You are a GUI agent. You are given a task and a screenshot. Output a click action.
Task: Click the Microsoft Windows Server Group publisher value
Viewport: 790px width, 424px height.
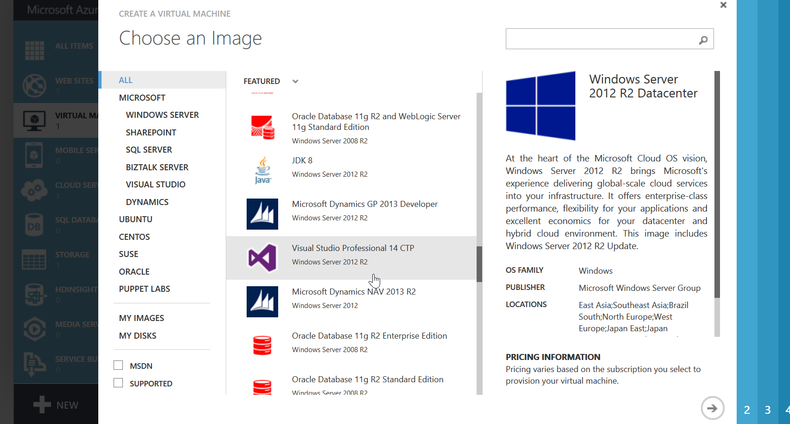coord(639,288)
